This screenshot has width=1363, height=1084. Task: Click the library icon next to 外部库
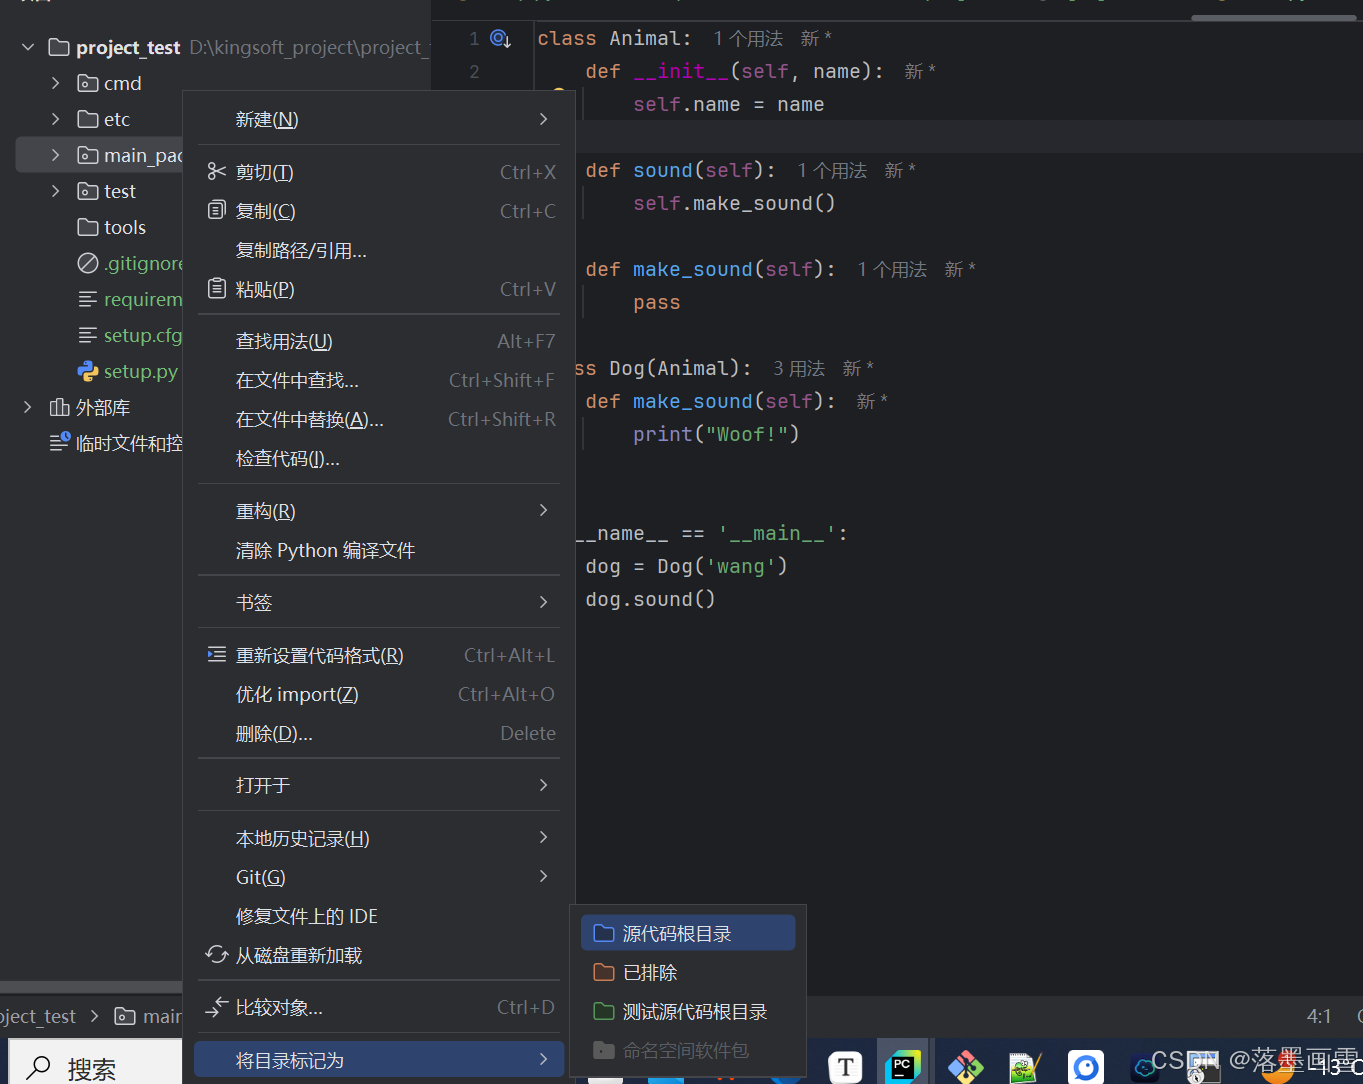pos(60,407)
